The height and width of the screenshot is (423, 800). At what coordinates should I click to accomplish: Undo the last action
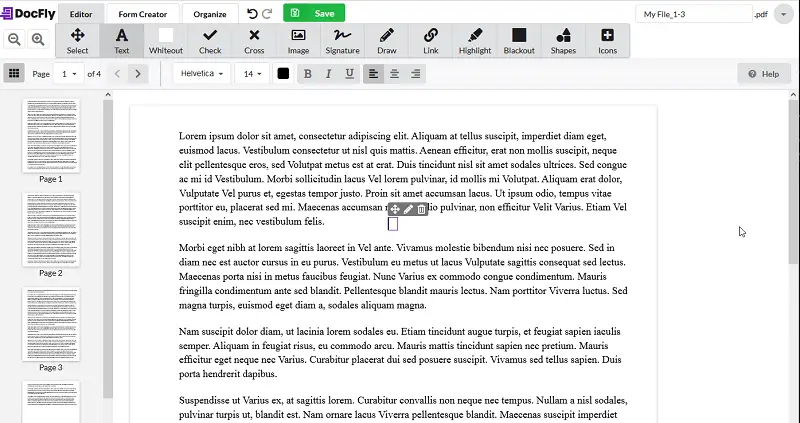point(252,14)
